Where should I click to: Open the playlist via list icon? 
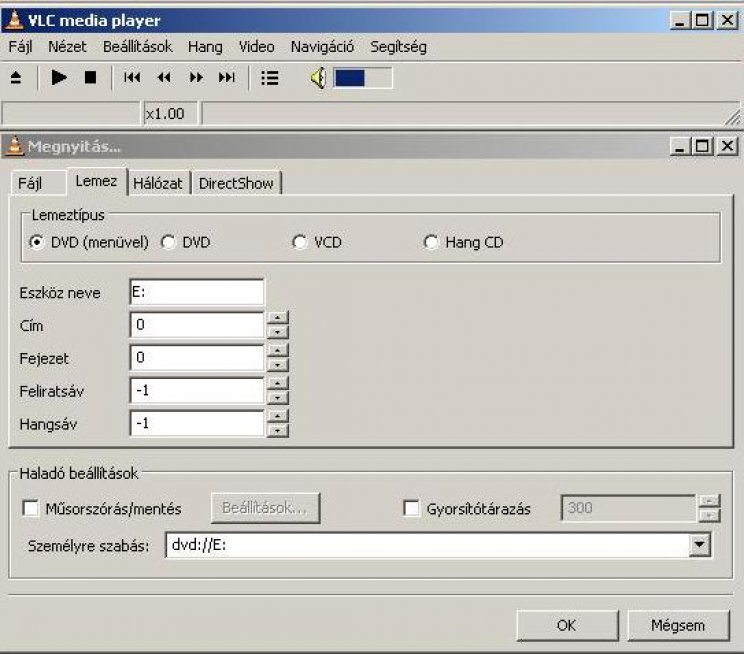pos(270,78)
